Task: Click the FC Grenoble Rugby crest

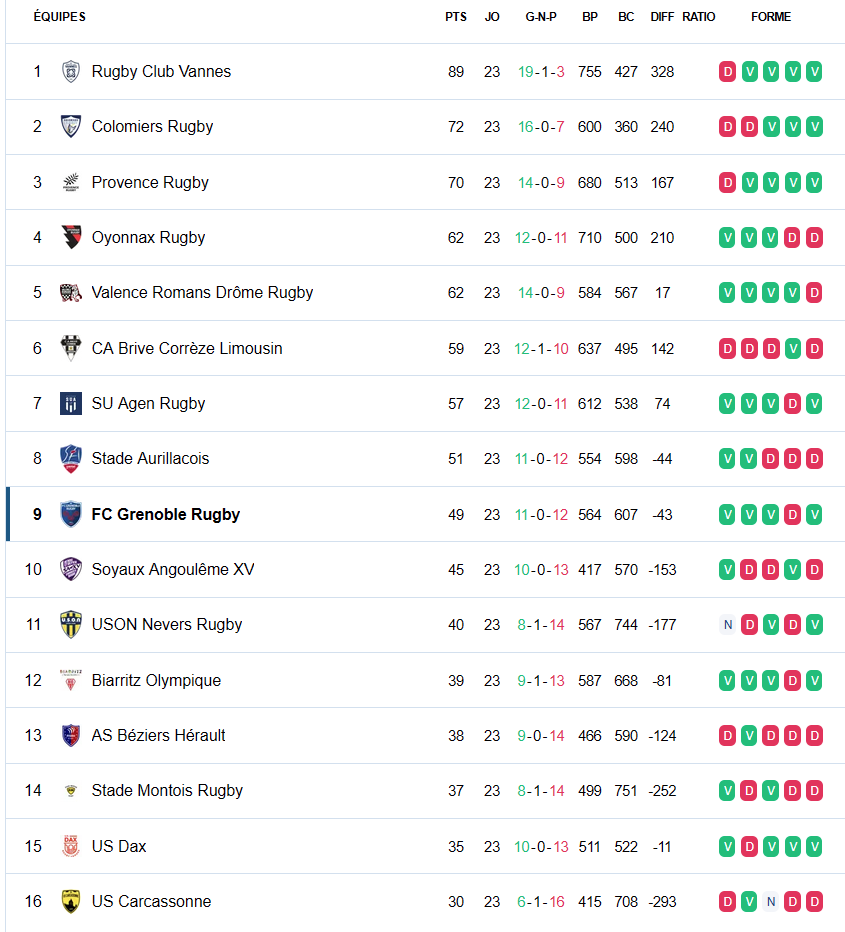Action: click(70, 515)
